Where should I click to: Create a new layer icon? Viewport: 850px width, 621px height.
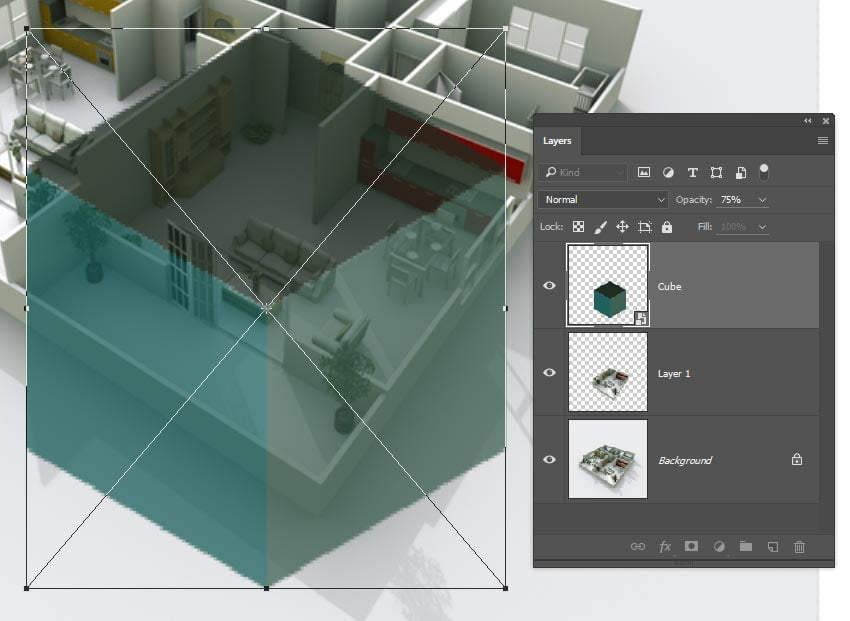point(773,546)
